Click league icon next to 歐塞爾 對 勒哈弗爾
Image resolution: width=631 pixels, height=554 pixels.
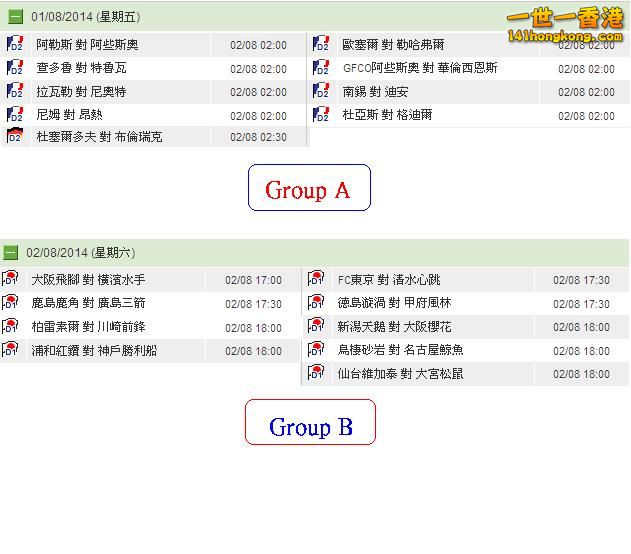point(321,45)
